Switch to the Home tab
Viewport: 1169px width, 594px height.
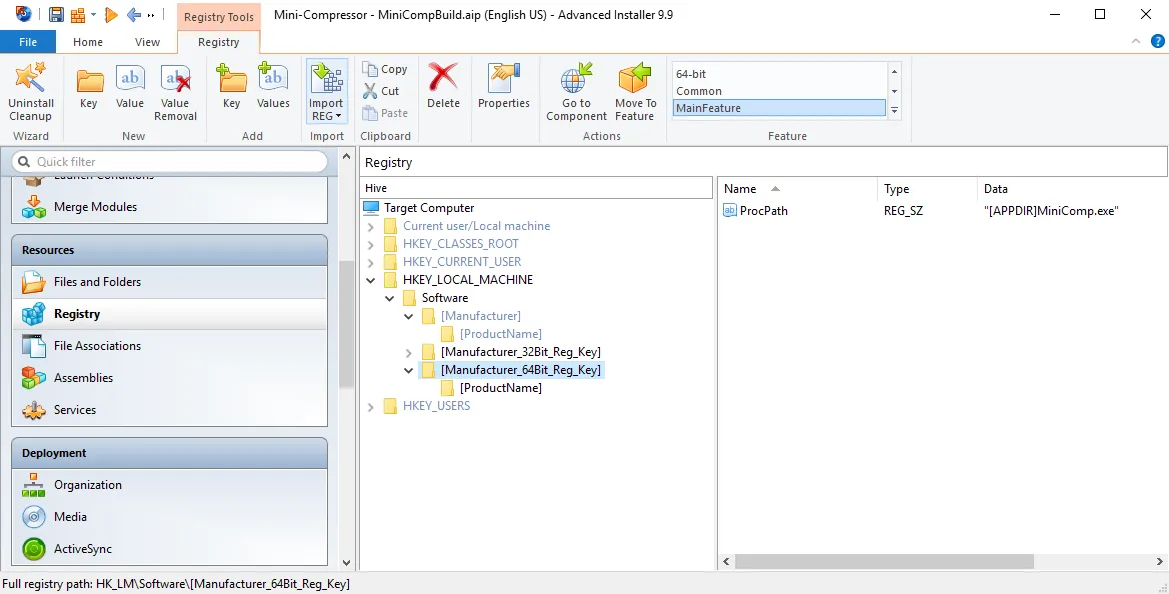(x=88, y=42)
